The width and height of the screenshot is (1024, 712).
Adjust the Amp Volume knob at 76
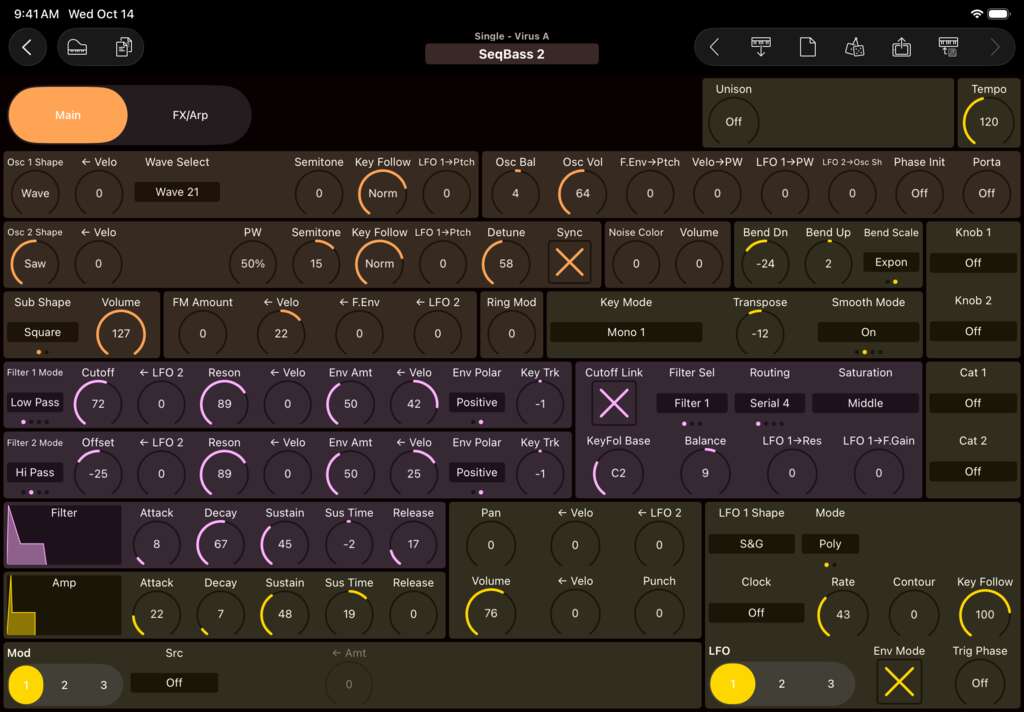(490, 613)
